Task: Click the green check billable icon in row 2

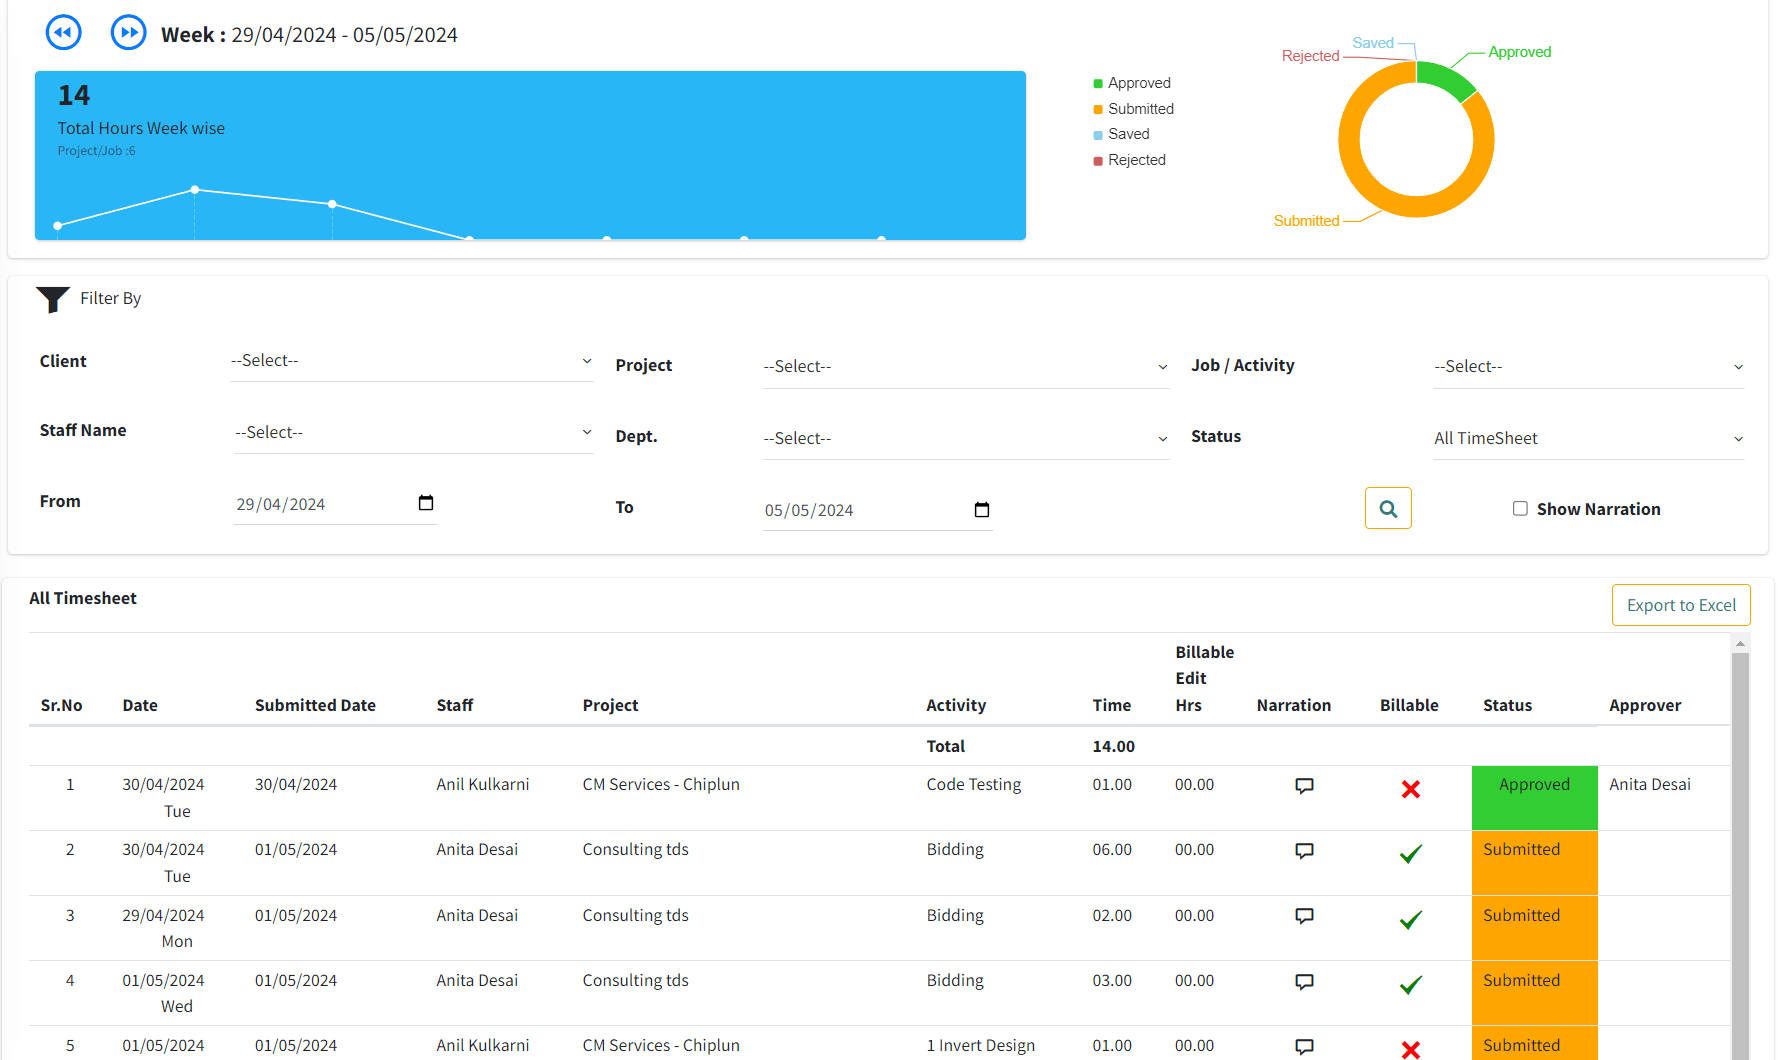Action: (x=1411, y=854)
